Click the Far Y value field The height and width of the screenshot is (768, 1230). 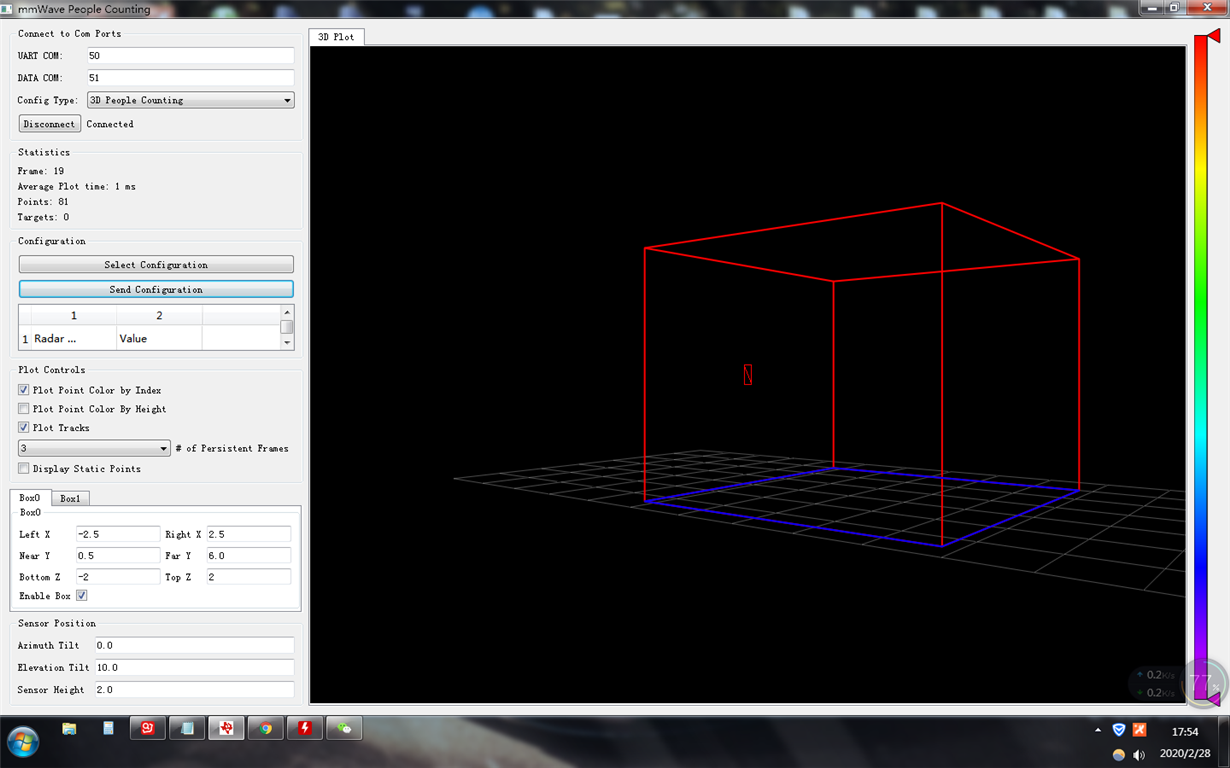(x=248, y=555)
